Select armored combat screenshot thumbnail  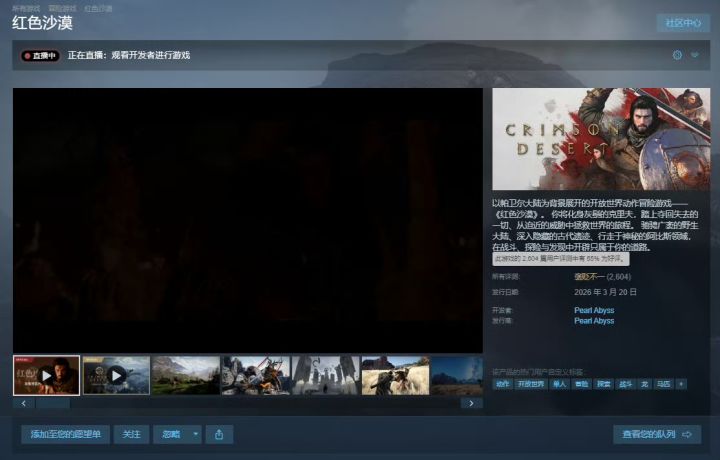point(256,376)
